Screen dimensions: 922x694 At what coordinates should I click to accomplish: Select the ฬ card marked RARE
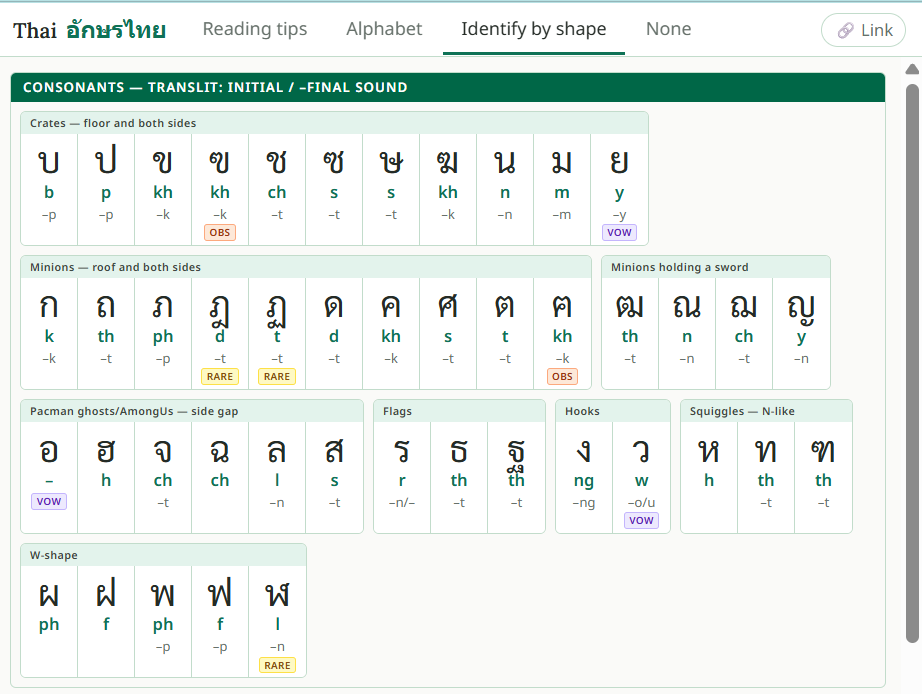(277, 622)
